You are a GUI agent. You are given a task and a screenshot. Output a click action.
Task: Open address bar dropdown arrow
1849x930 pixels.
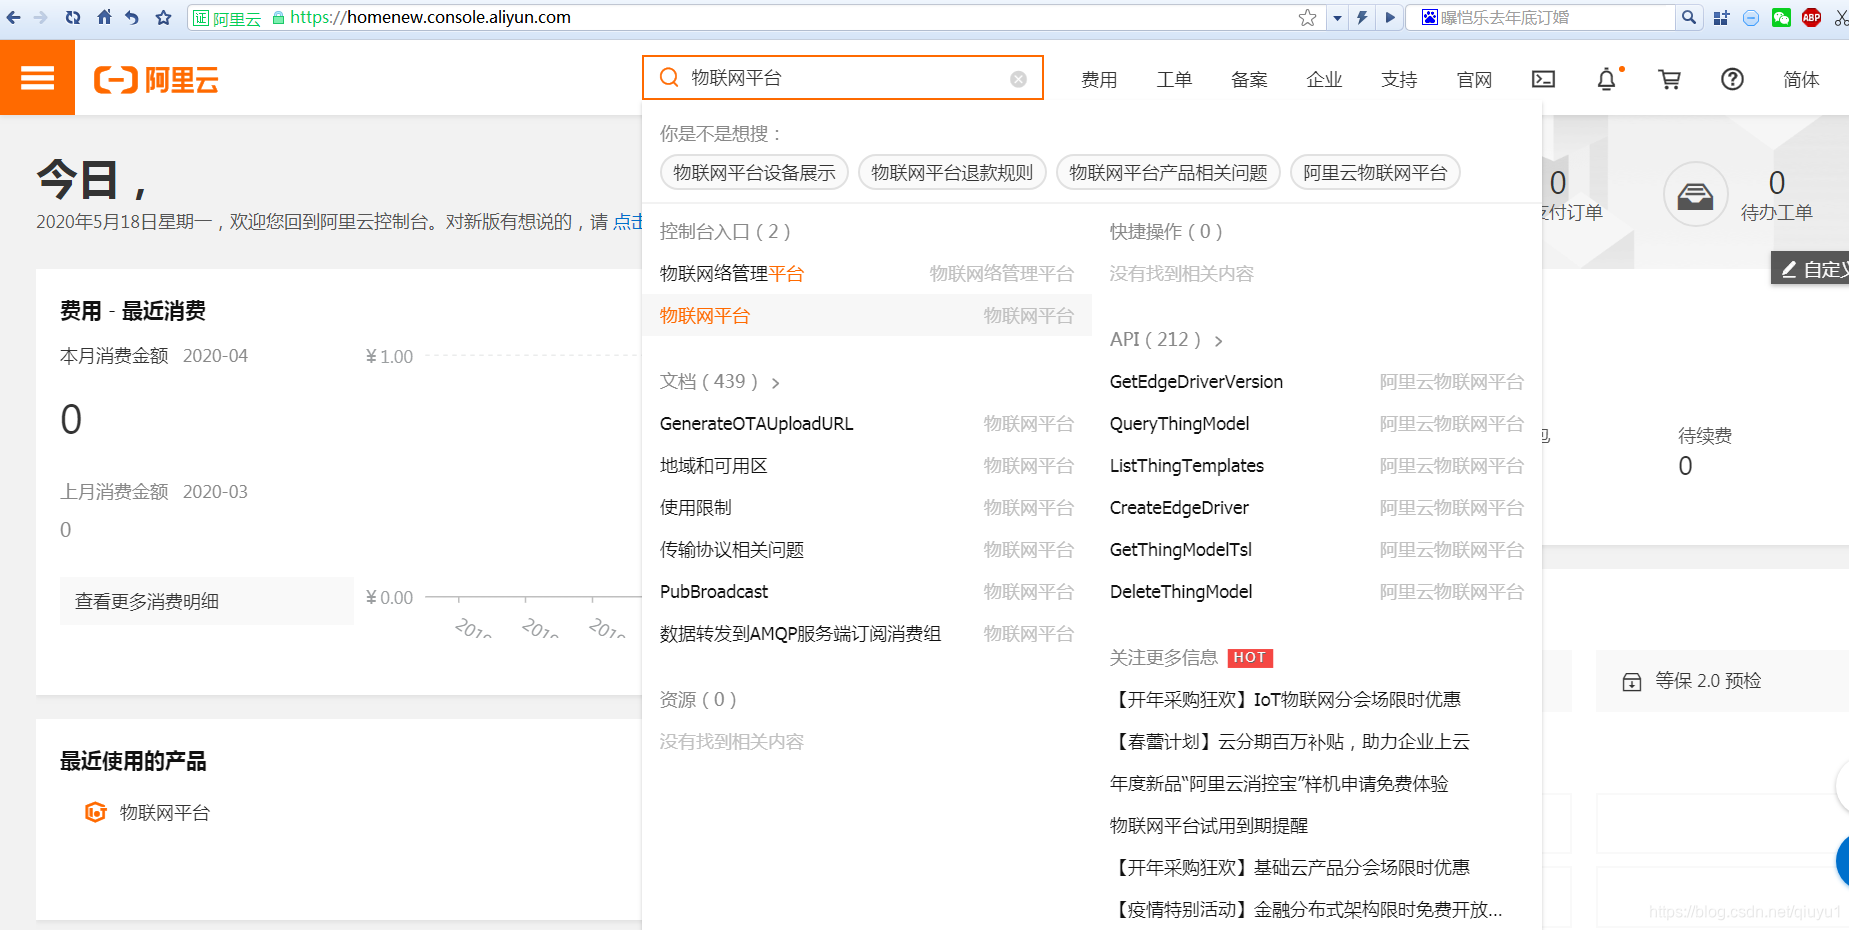coord(1337,18)
